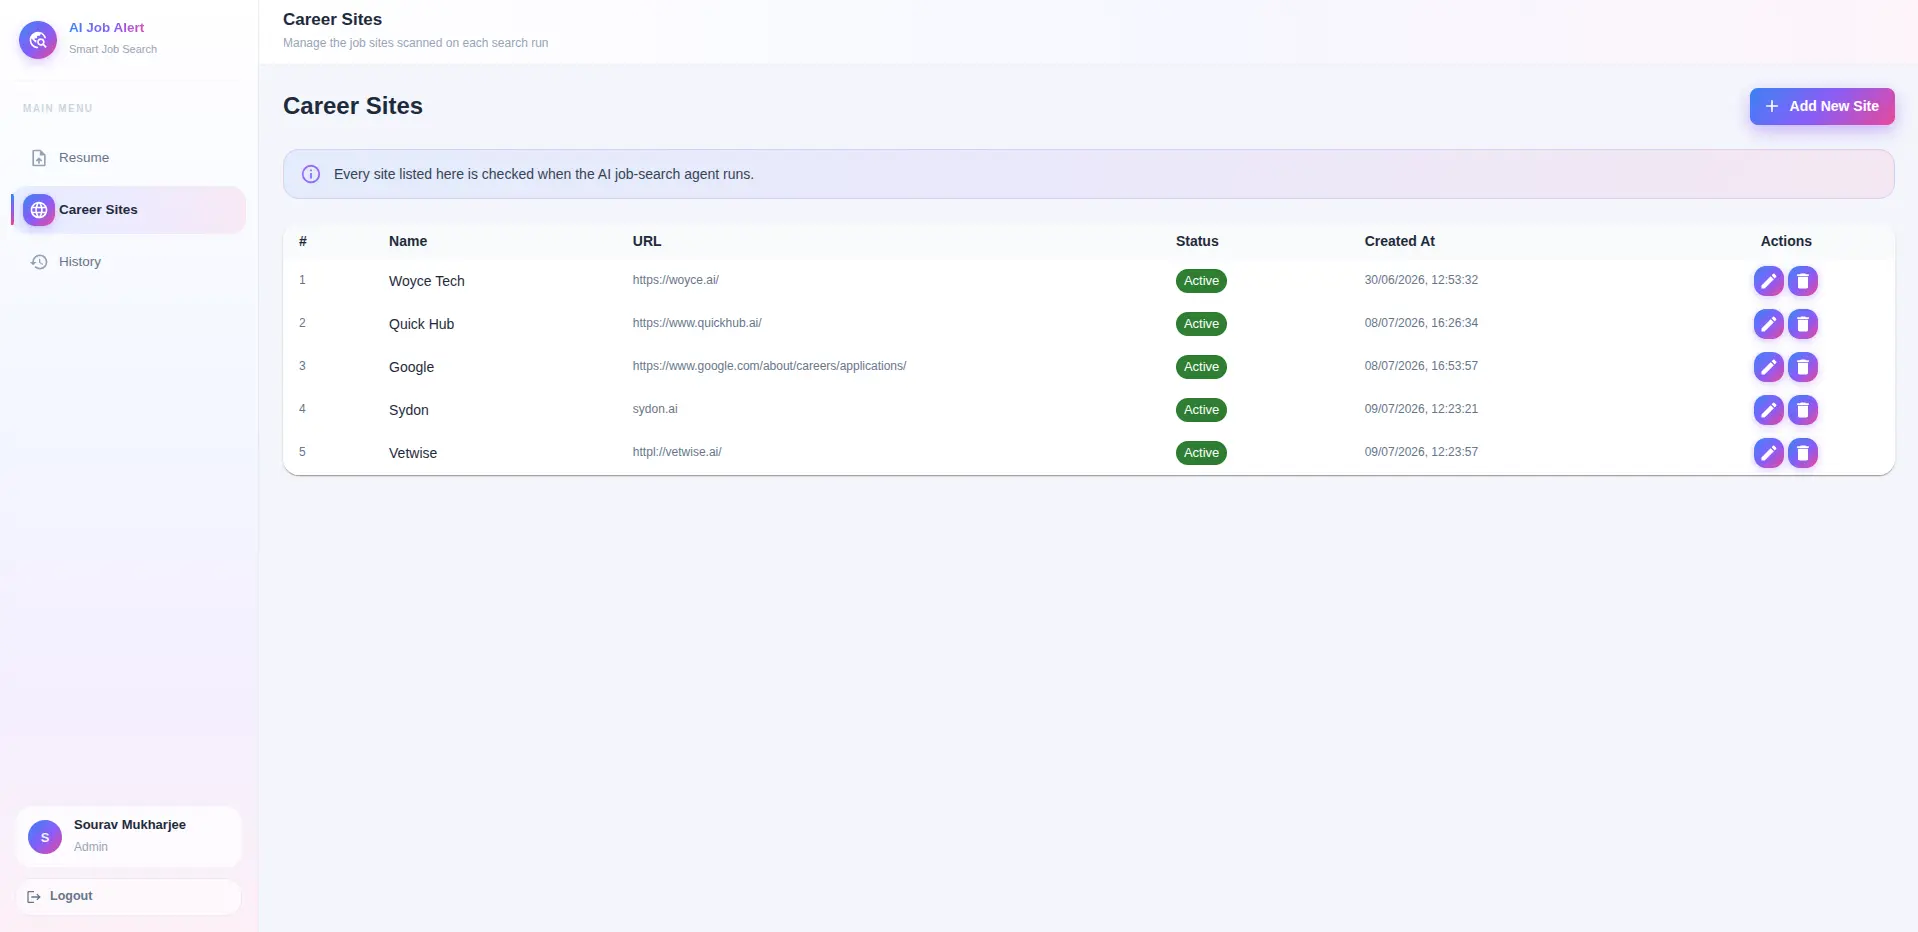Select the Sydon name cell
Viewport: 1918px width, 932px height.
pyautogui.click(x=409, y=410)
